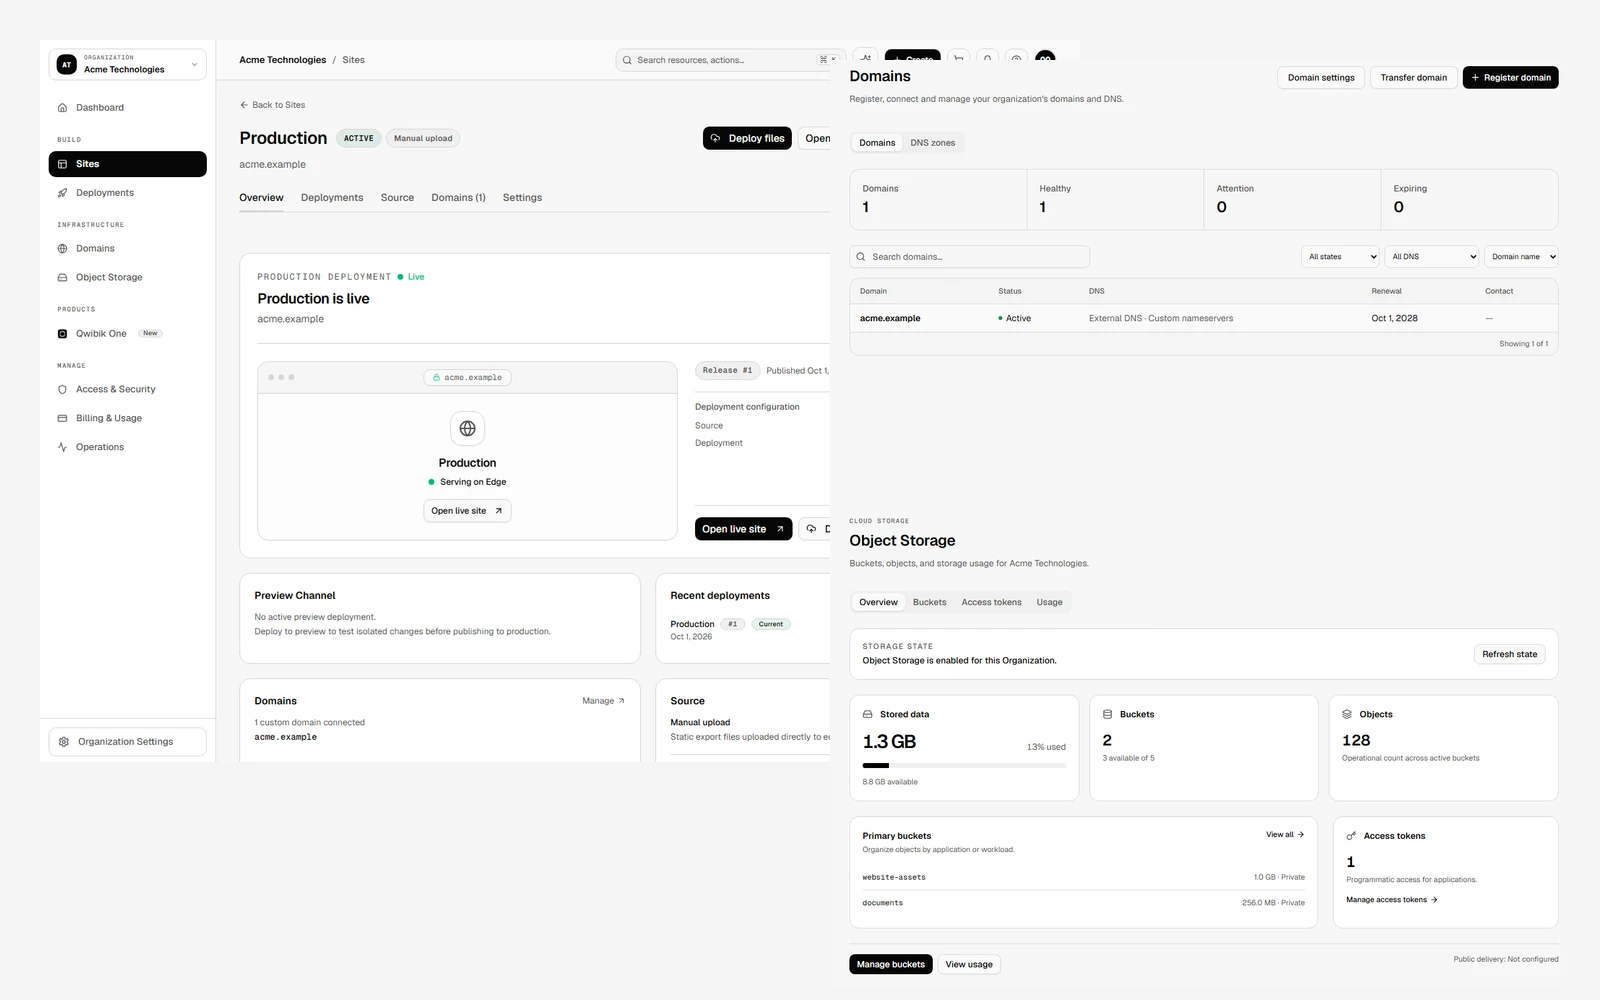Click the Refresh state button
The image size is (1600, 1000).
[1509, 655]
